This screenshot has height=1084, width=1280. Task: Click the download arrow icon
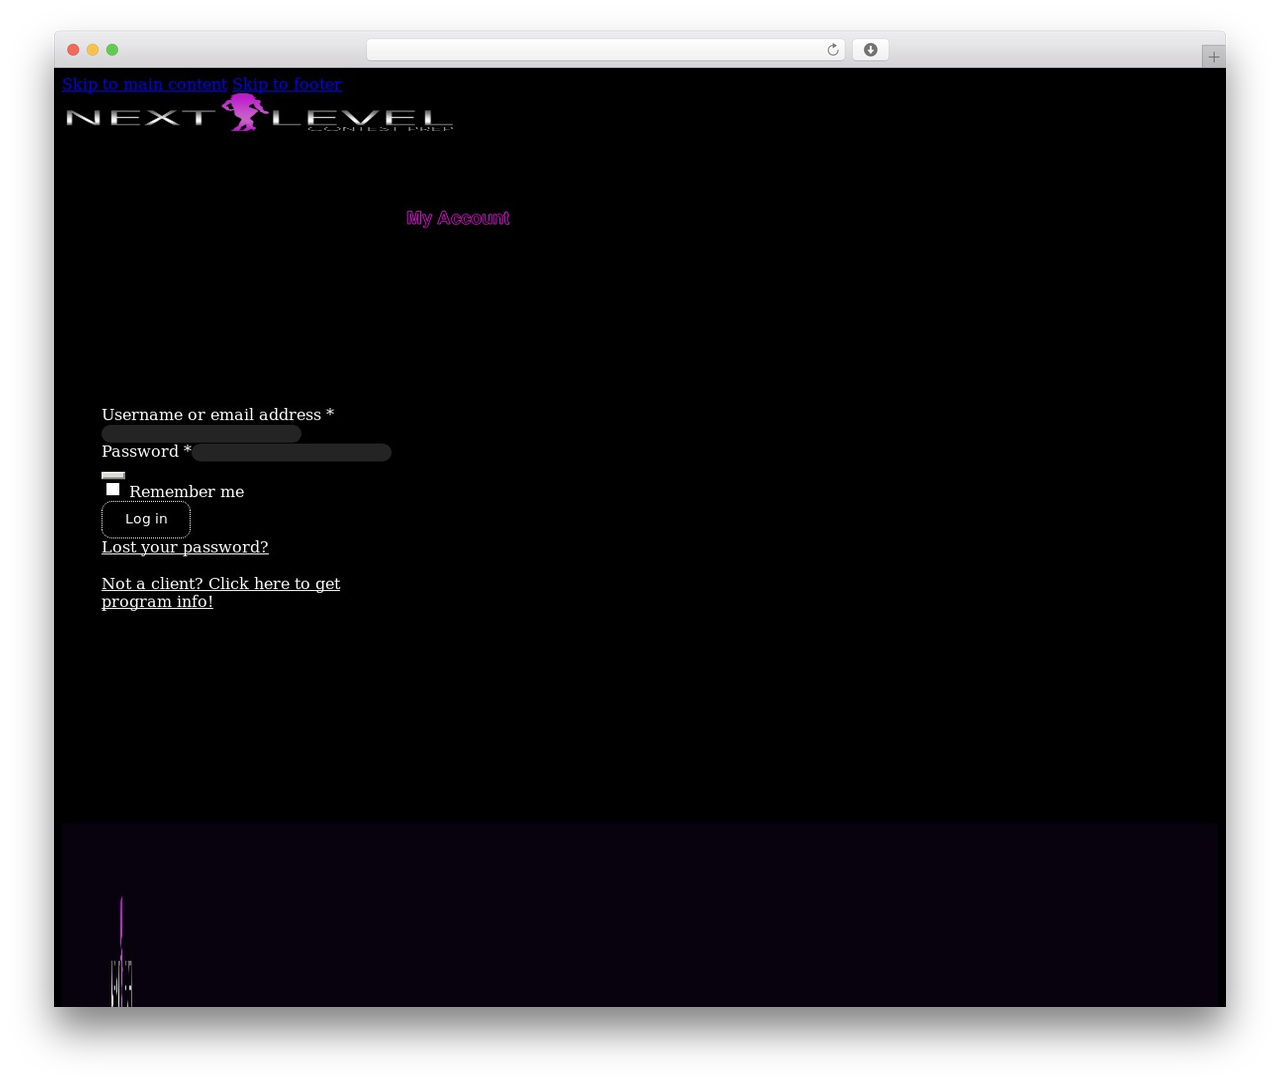click(x=871, y=50)
